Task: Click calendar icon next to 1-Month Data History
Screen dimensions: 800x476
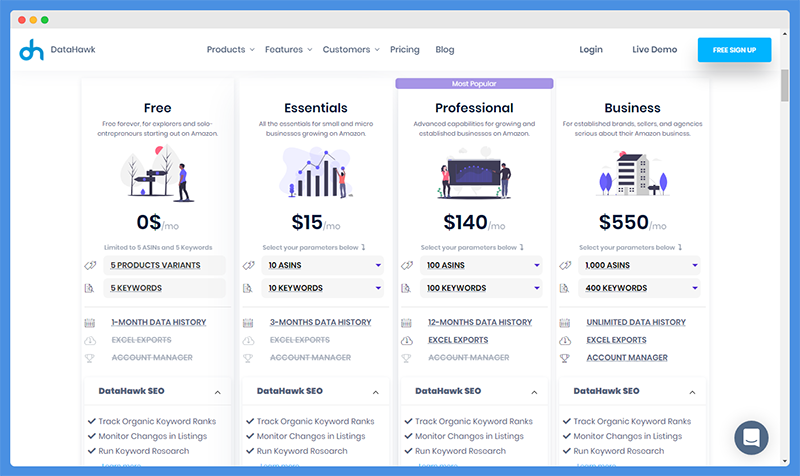Action: coord(90,322)
